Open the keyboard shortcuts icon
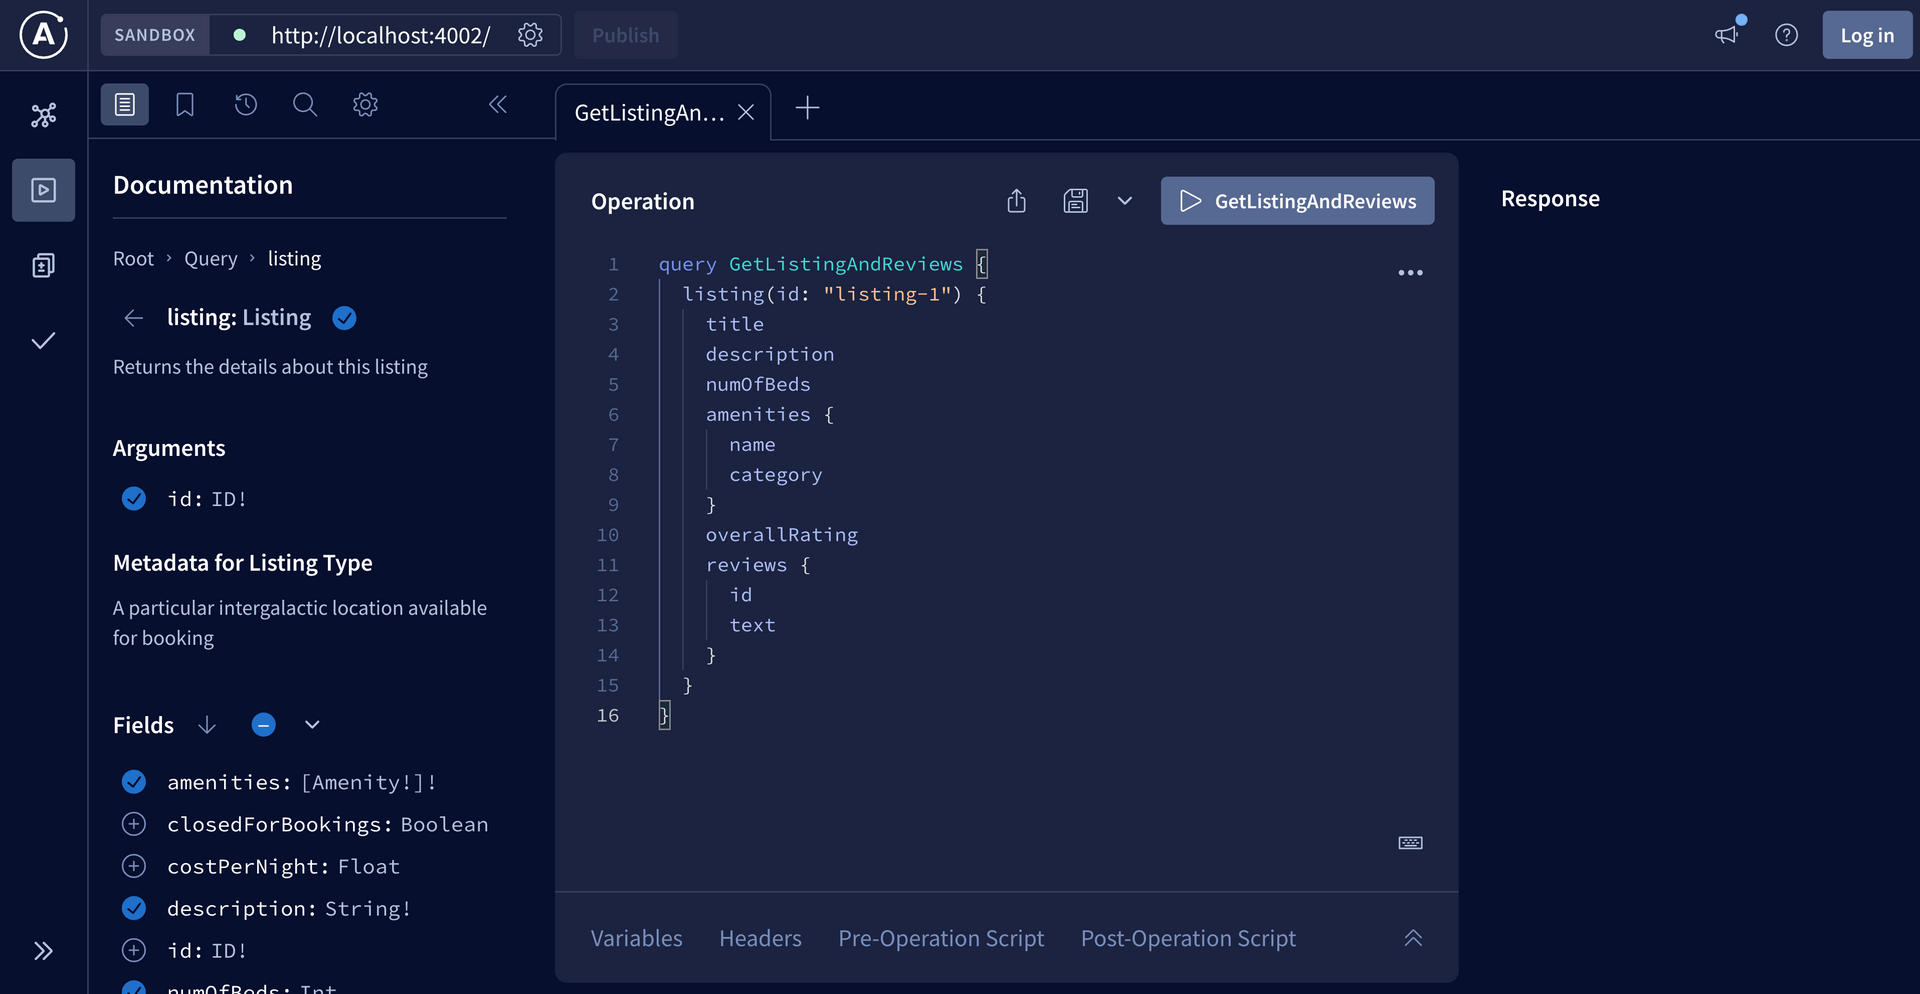 click(1409, 843)
